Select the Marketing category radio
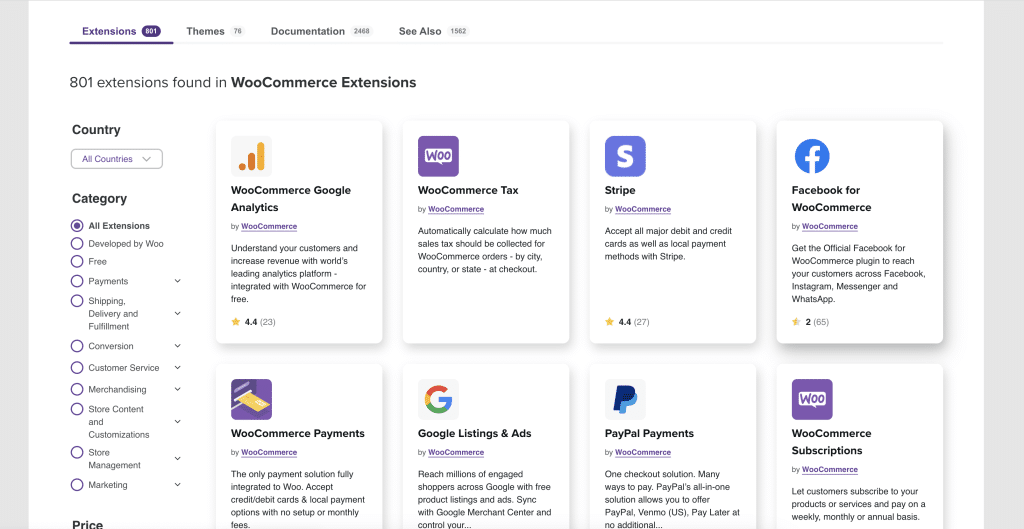Screen dimensions: 1024x529 pos(77,485)
